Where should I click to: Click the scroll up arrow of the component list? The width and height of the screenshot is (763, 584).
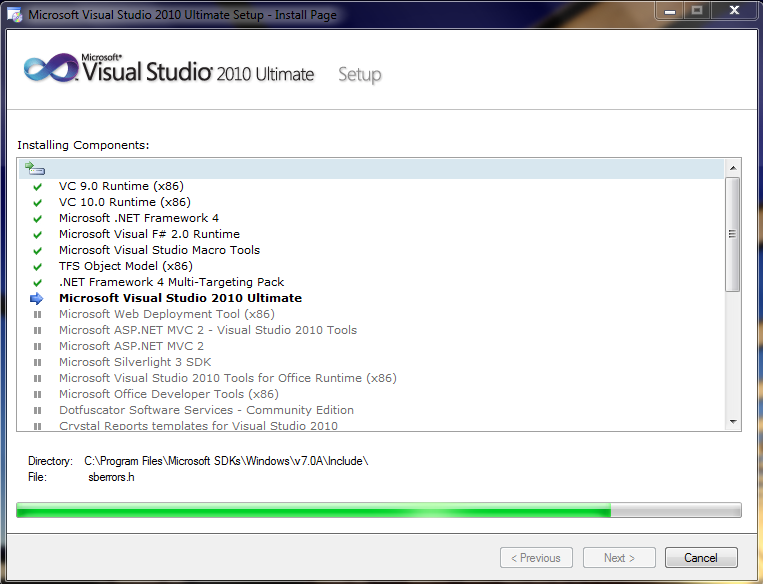point(733,168)
